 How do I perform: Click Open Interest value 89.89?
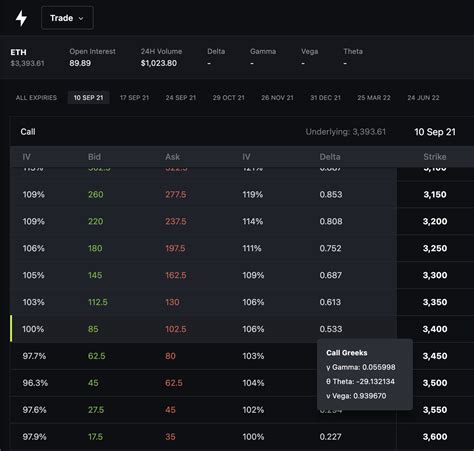point(80,63)
